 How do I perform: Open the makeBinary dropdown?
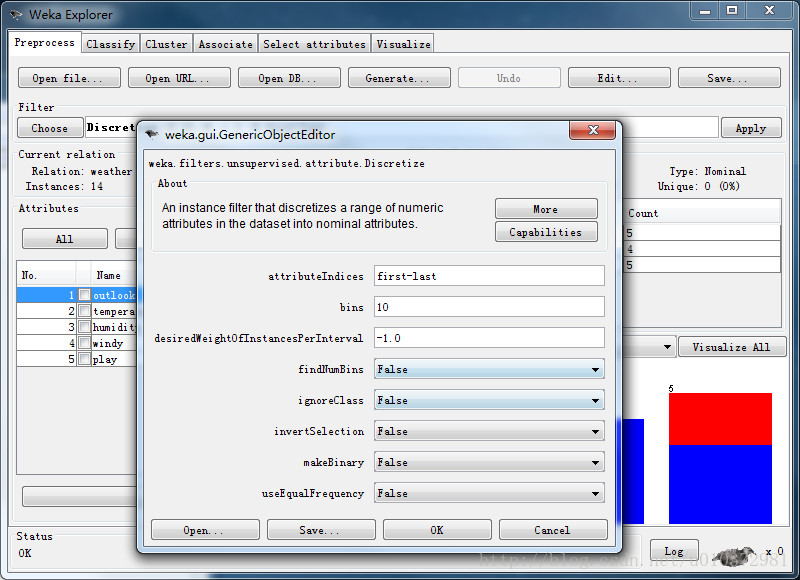489,463
